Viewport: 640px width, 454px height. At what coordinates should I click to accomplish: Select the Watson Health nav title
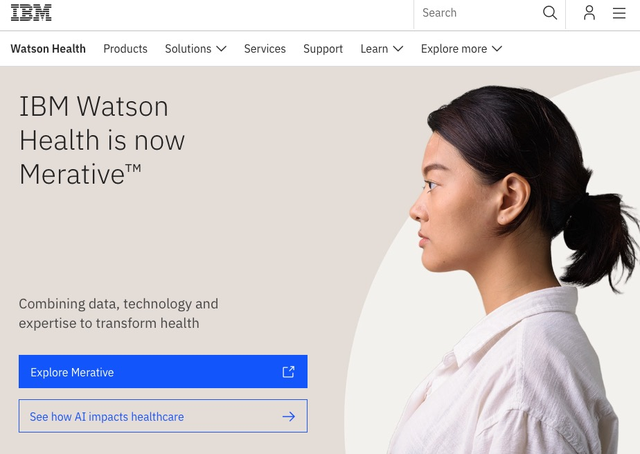click(x=48, y=49)
